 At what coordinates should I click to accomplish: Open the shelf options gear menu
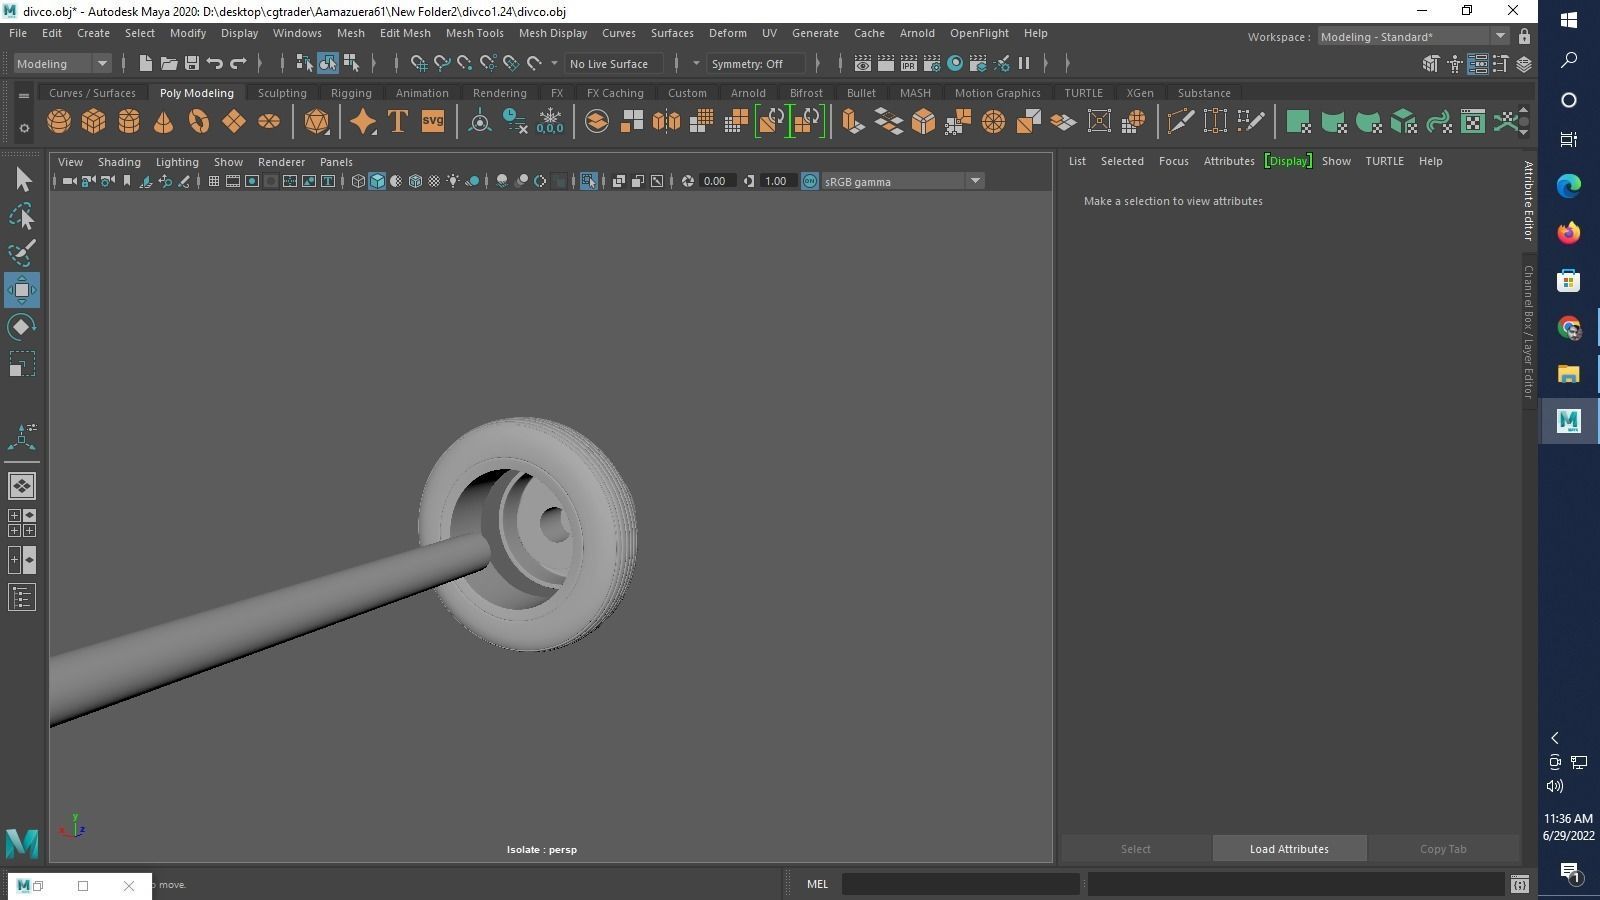click(x=24, y=128)
